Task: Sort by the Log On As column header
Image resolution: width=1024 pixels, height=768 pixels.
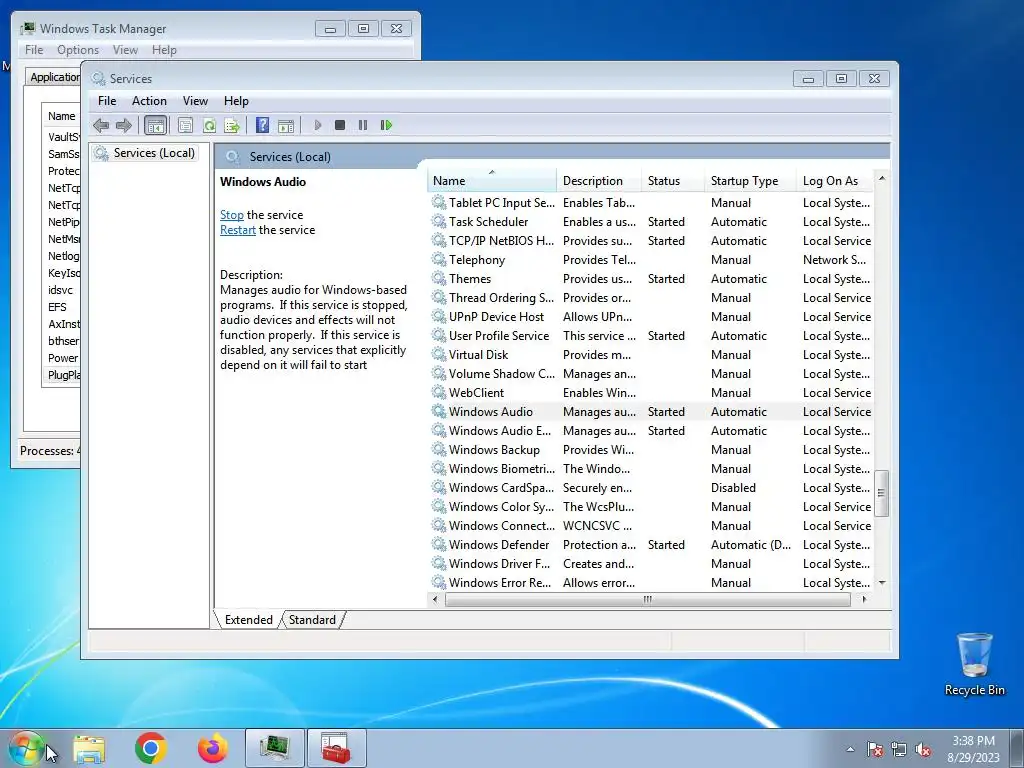Action: (x=836, y=181)
